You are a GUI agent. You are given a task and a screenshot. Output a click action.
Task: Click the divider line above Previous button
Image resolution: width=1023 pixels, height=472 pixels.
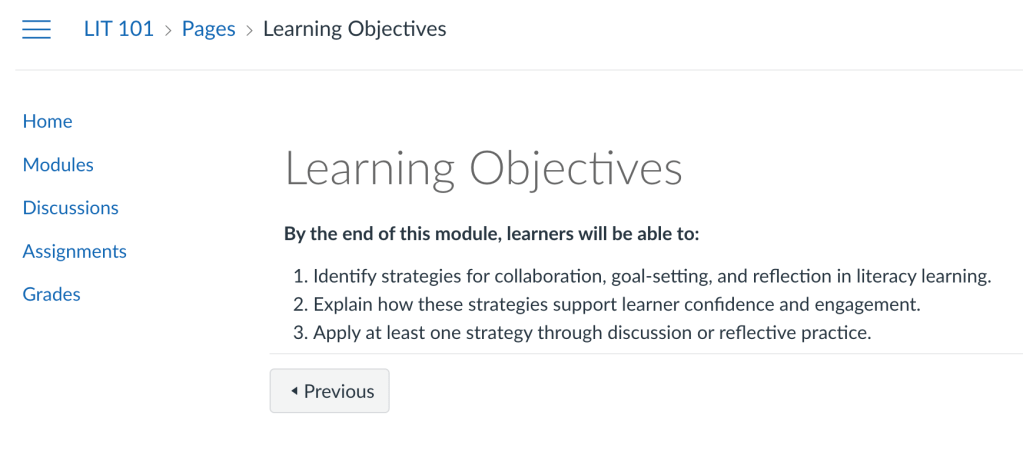pyautogui.click(x=645, y=353)
